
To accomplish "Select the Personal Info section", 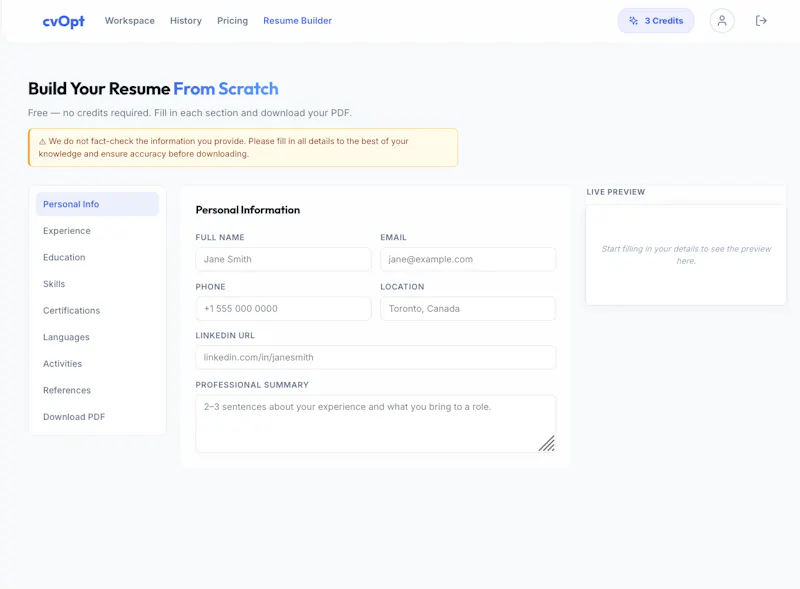I will tap(97, 204).
